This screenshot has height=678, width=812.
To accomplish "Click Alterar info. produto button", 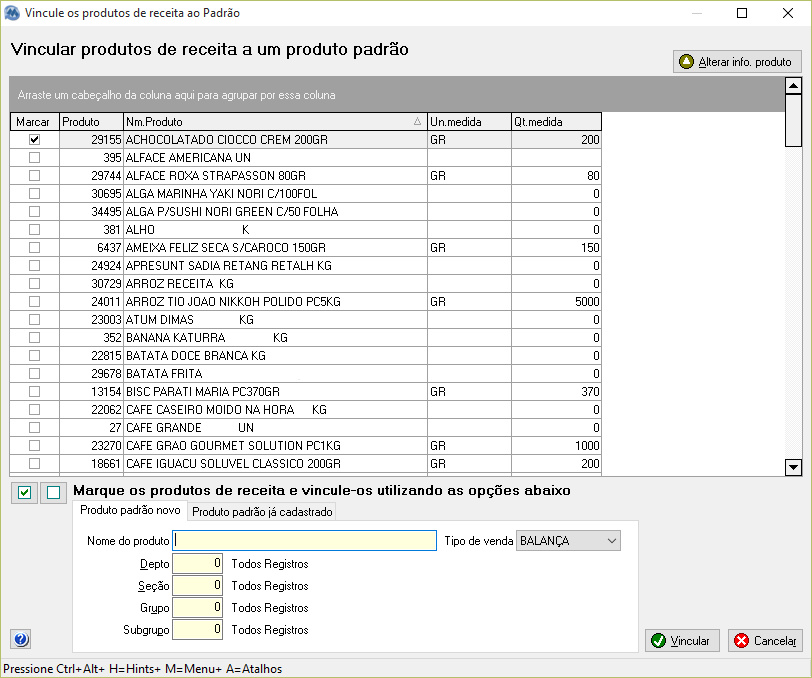I will click(737, 62).
